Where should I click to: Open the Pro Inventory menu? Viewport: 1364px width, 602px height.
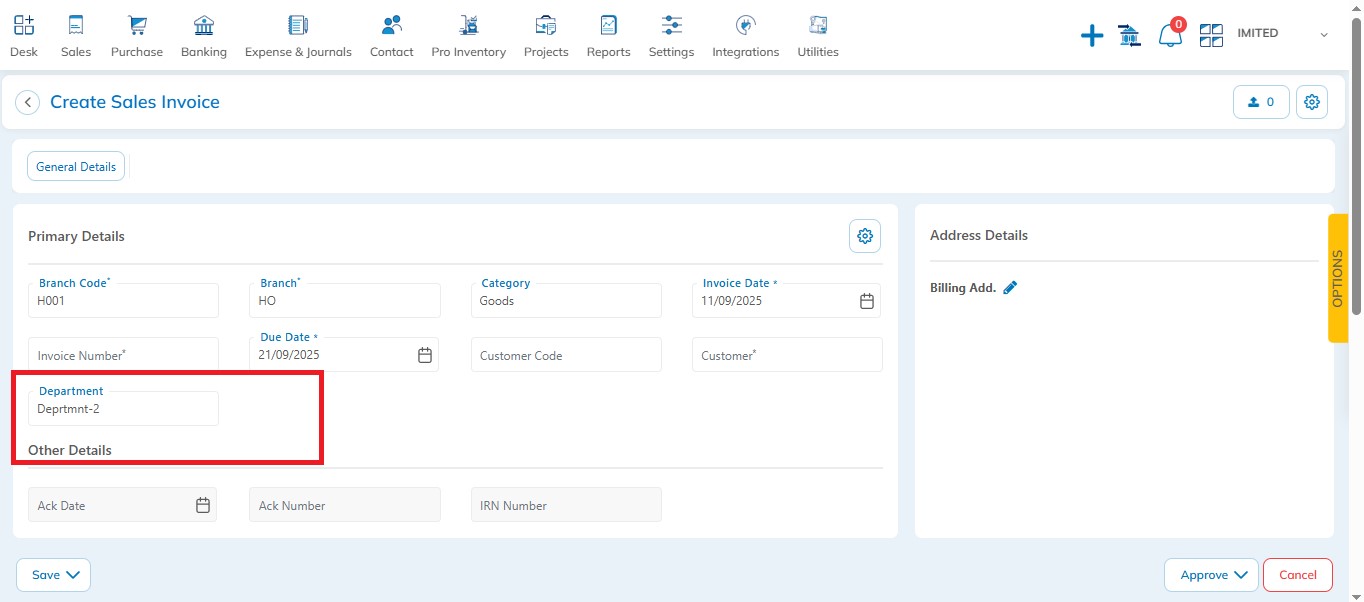point(468,36)
